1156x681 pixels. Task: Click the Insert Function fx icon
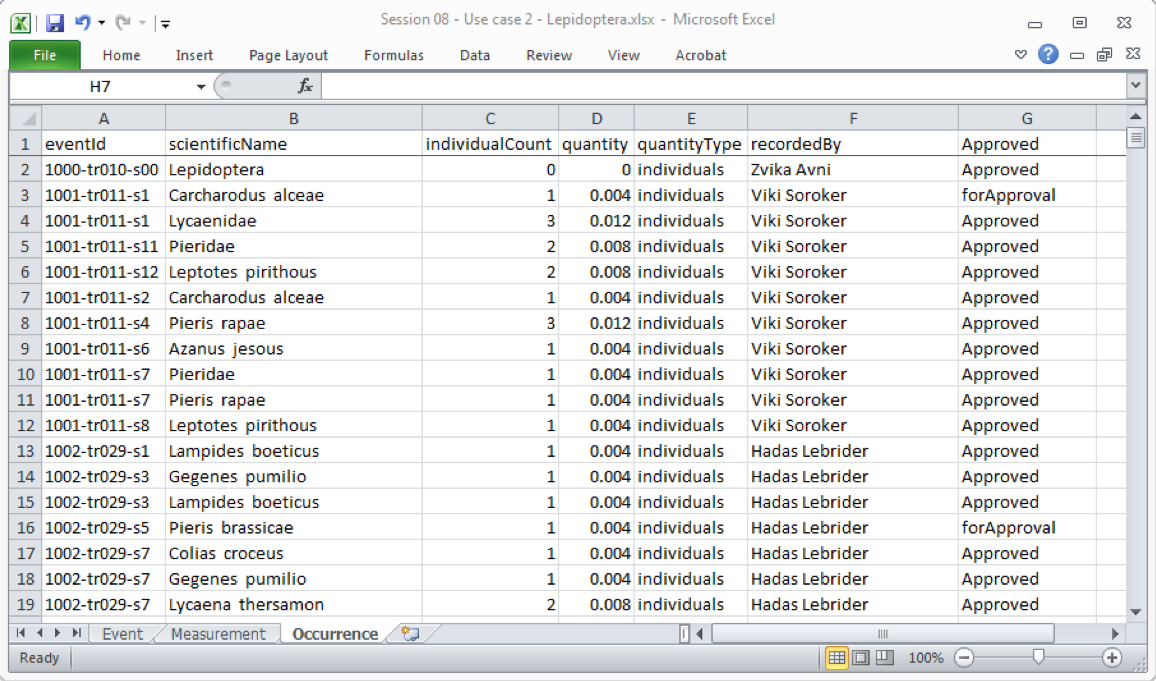(x=305, y=87)
